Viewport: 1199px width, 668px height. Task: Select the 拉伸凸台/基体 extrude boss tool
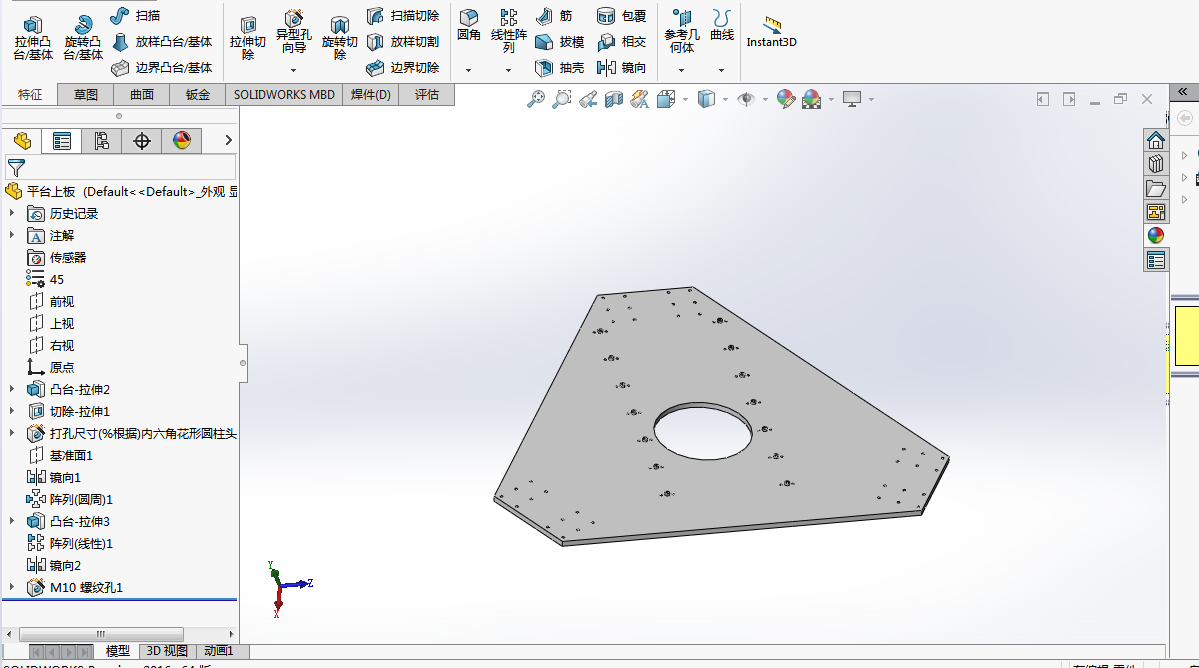[33, 38]
